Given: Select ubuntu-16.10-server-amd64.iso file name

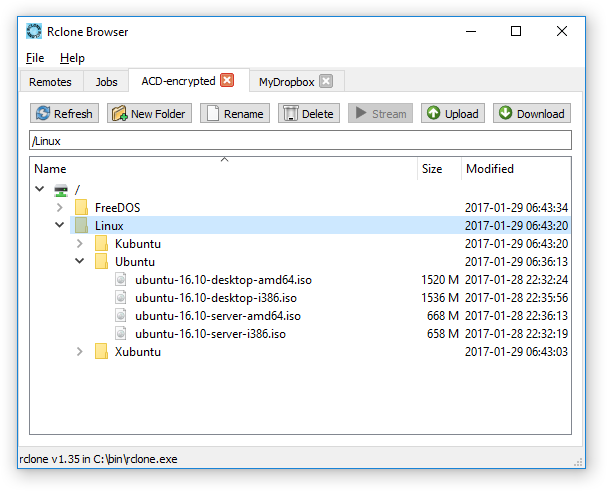Looking at the screenshot, I should coord(218,316).
